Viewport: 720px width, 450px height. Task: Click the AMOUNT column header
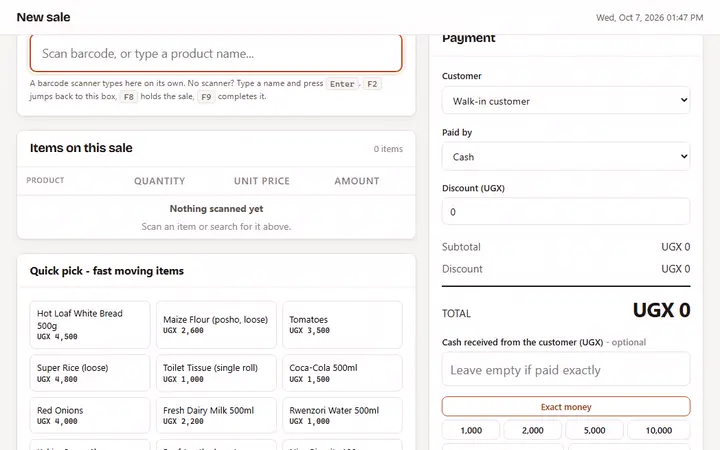click(x=357, y=181)
